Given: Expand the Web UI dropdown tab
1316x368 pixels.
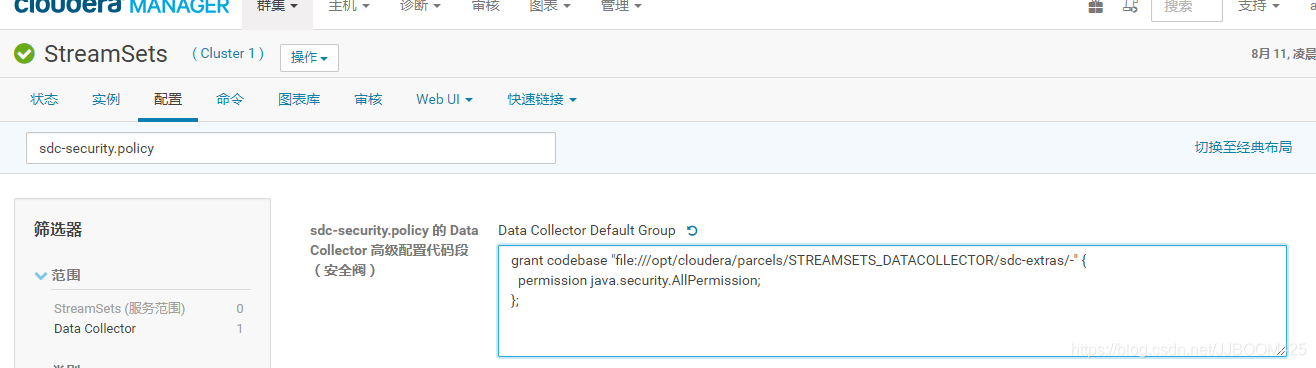Looking at the screenshot, I should tap(444, 99).
